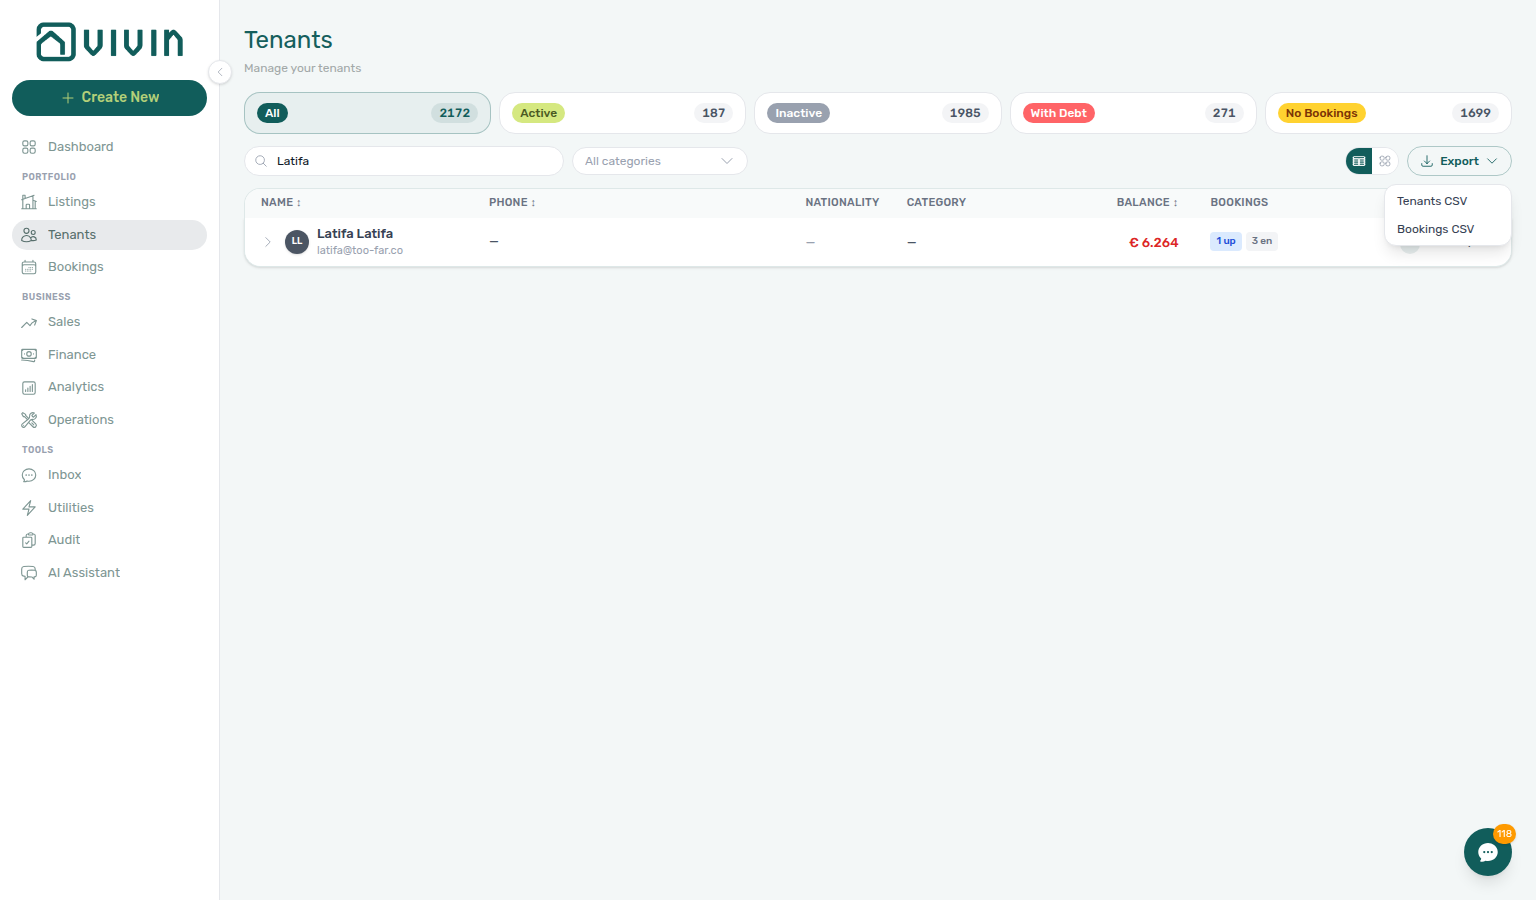Image resolution: width=1536 pixels, height=900 pixels.
Task: Open the Operations section
Action: pyautogui.click(x=109, y=420)
